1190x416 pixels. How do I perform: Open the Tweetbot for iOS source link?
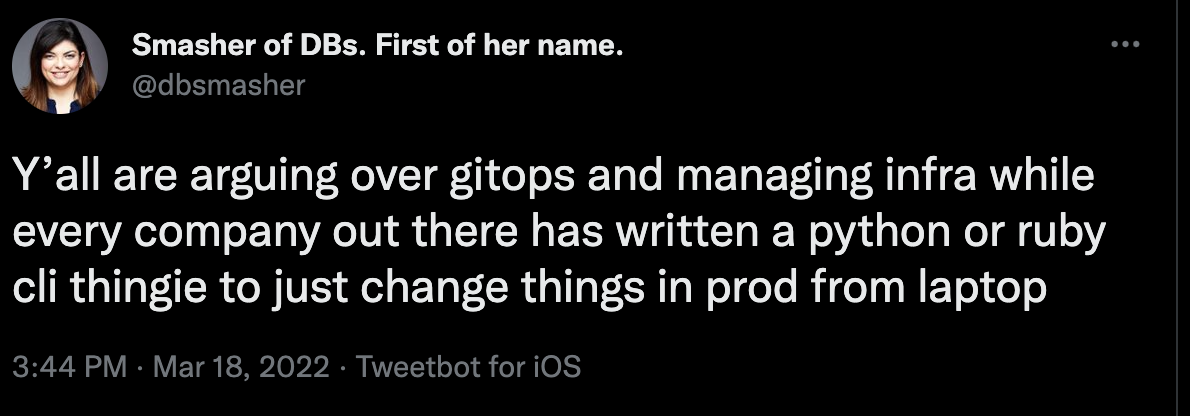[468, 367]
